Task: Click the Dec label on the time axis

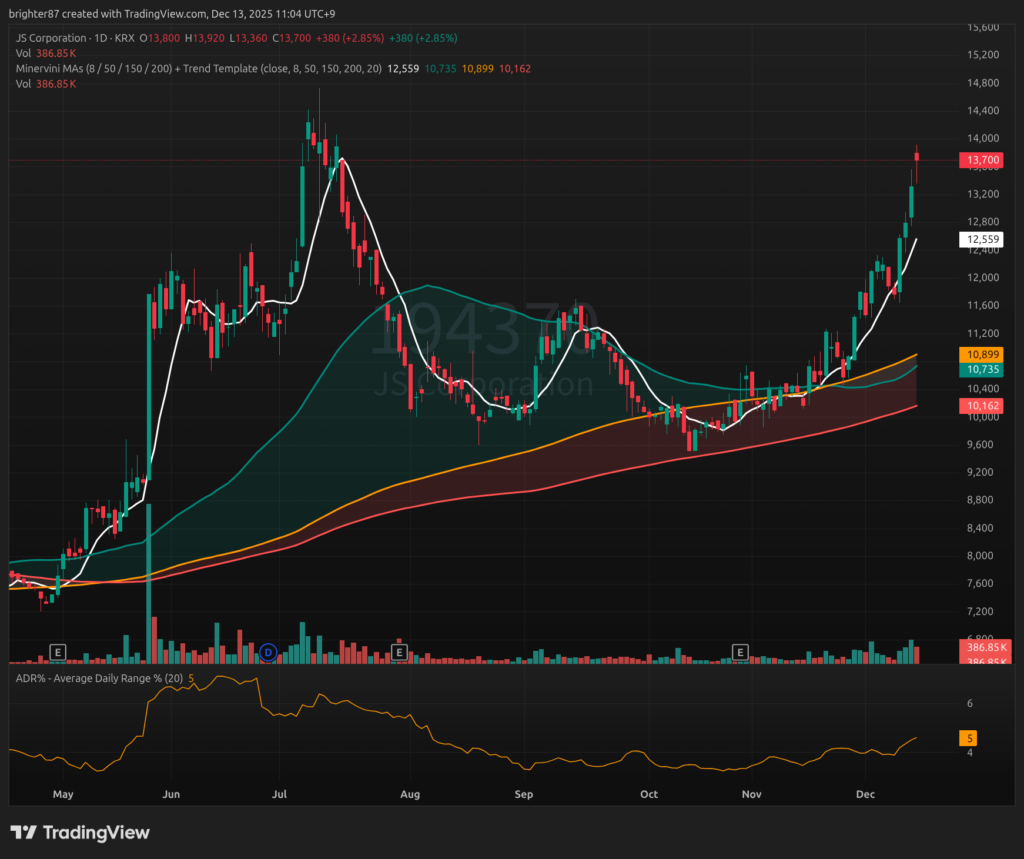Action: pyautogui.click(x=866, y=794)
